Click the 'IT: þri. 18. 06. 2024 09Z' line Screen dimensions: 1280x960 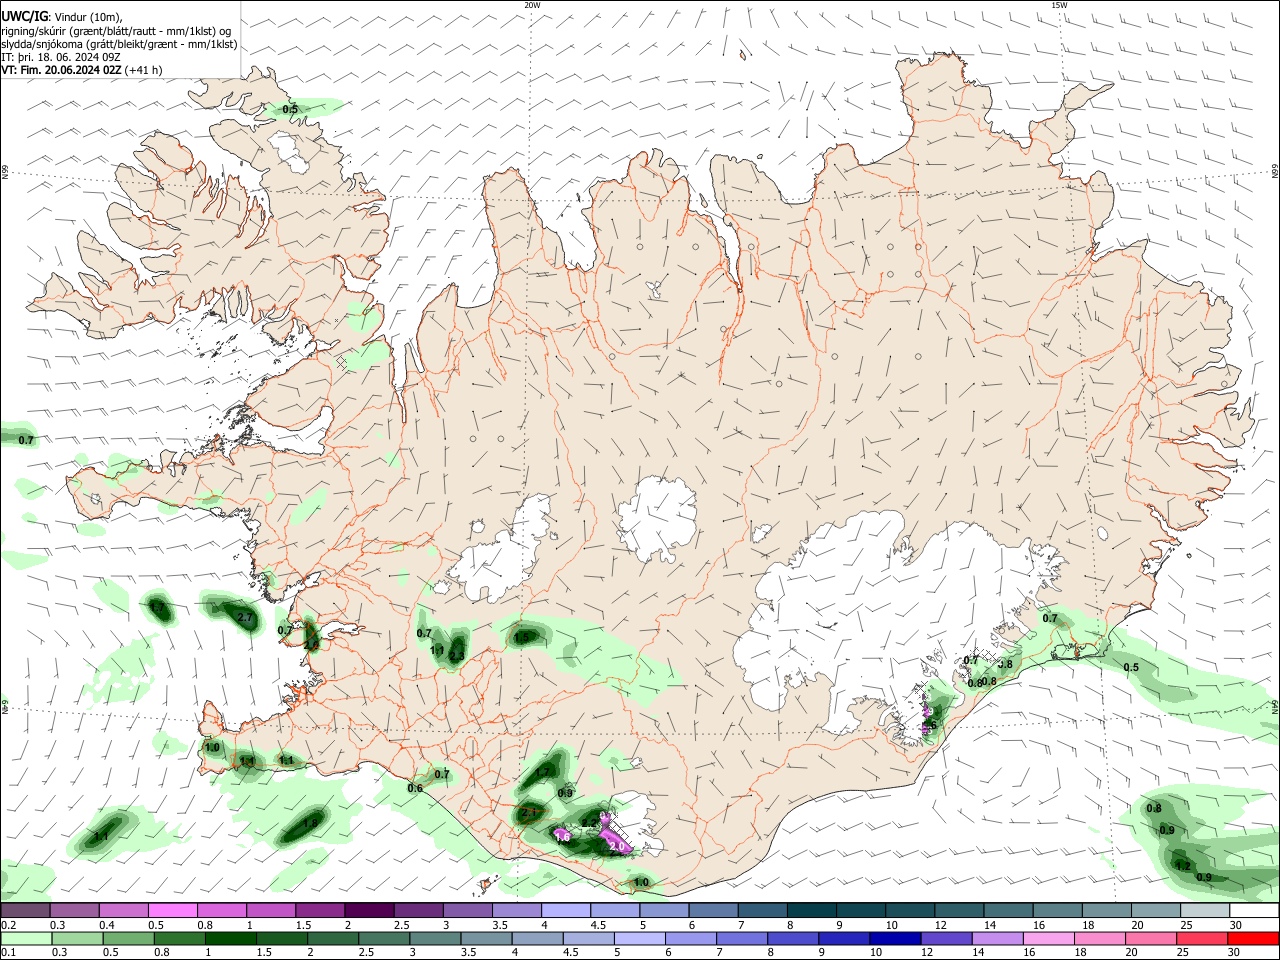(x=61, y=57)
